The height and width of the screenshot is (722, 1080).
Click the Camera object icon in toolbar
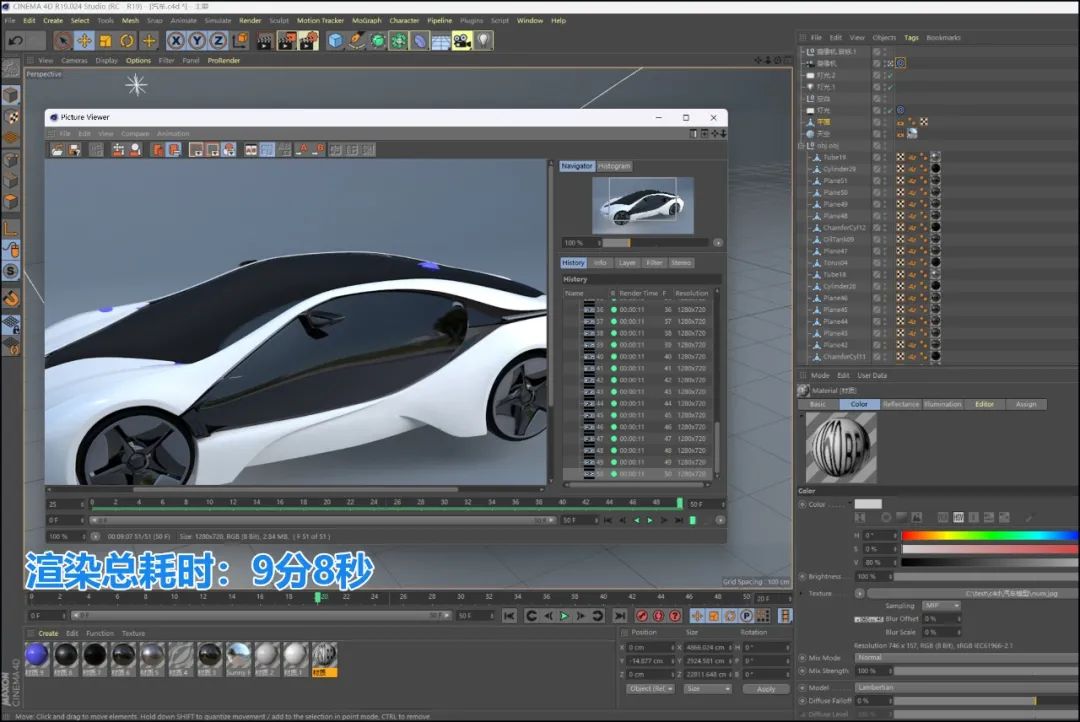click(x=461, y=41)
